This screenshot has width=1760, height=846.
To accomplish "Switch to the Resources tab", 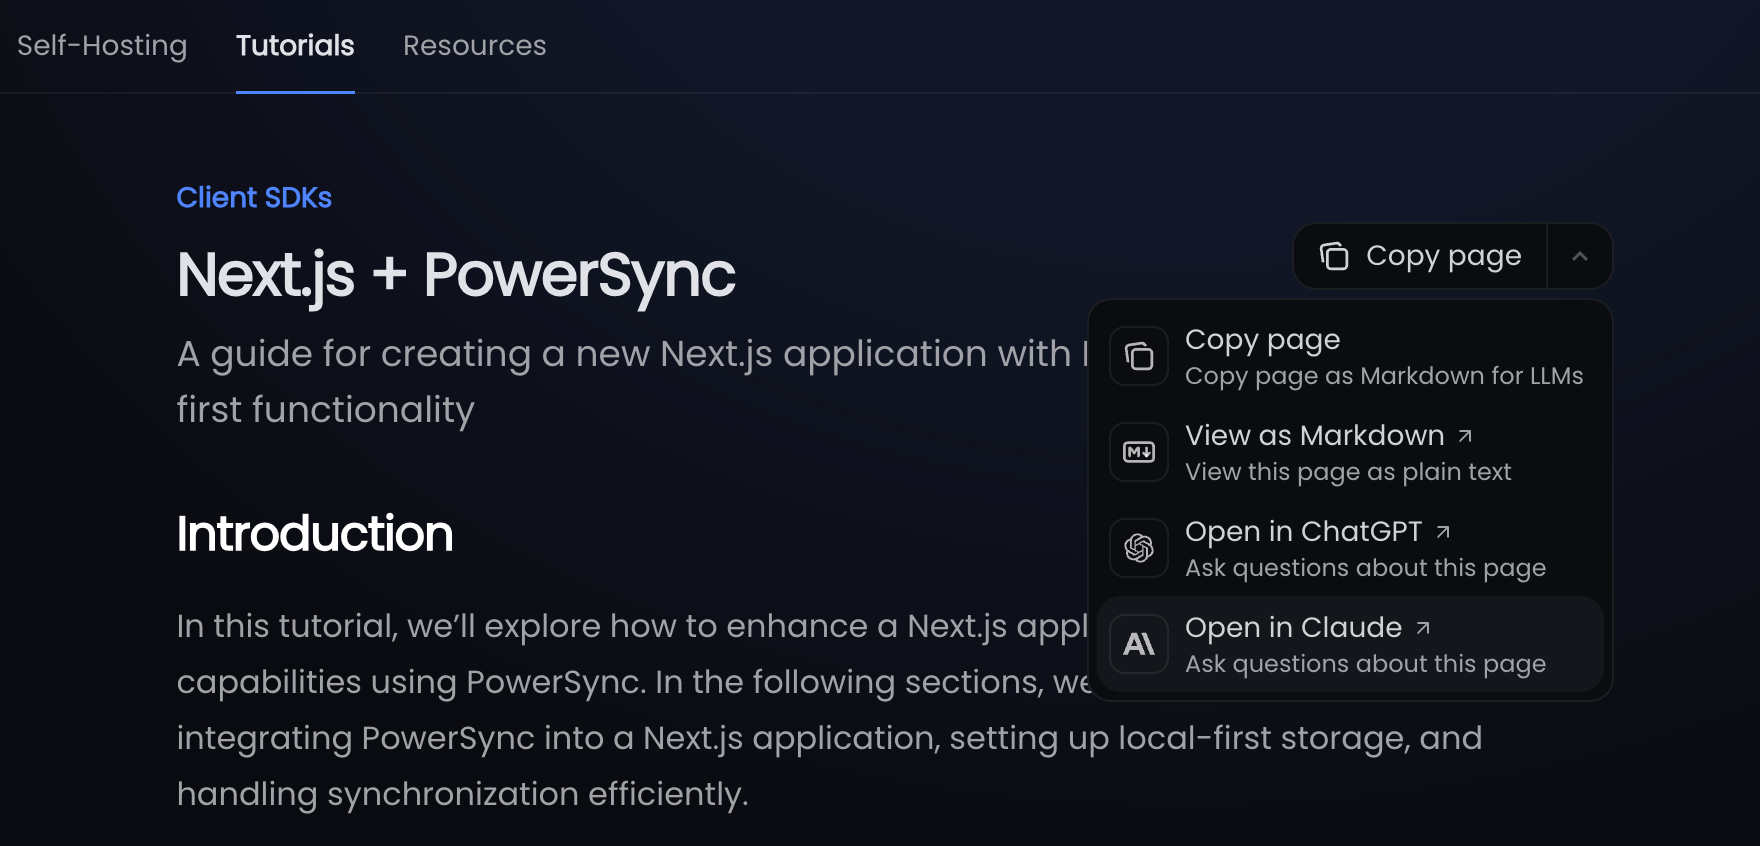I will click(475, 46).
